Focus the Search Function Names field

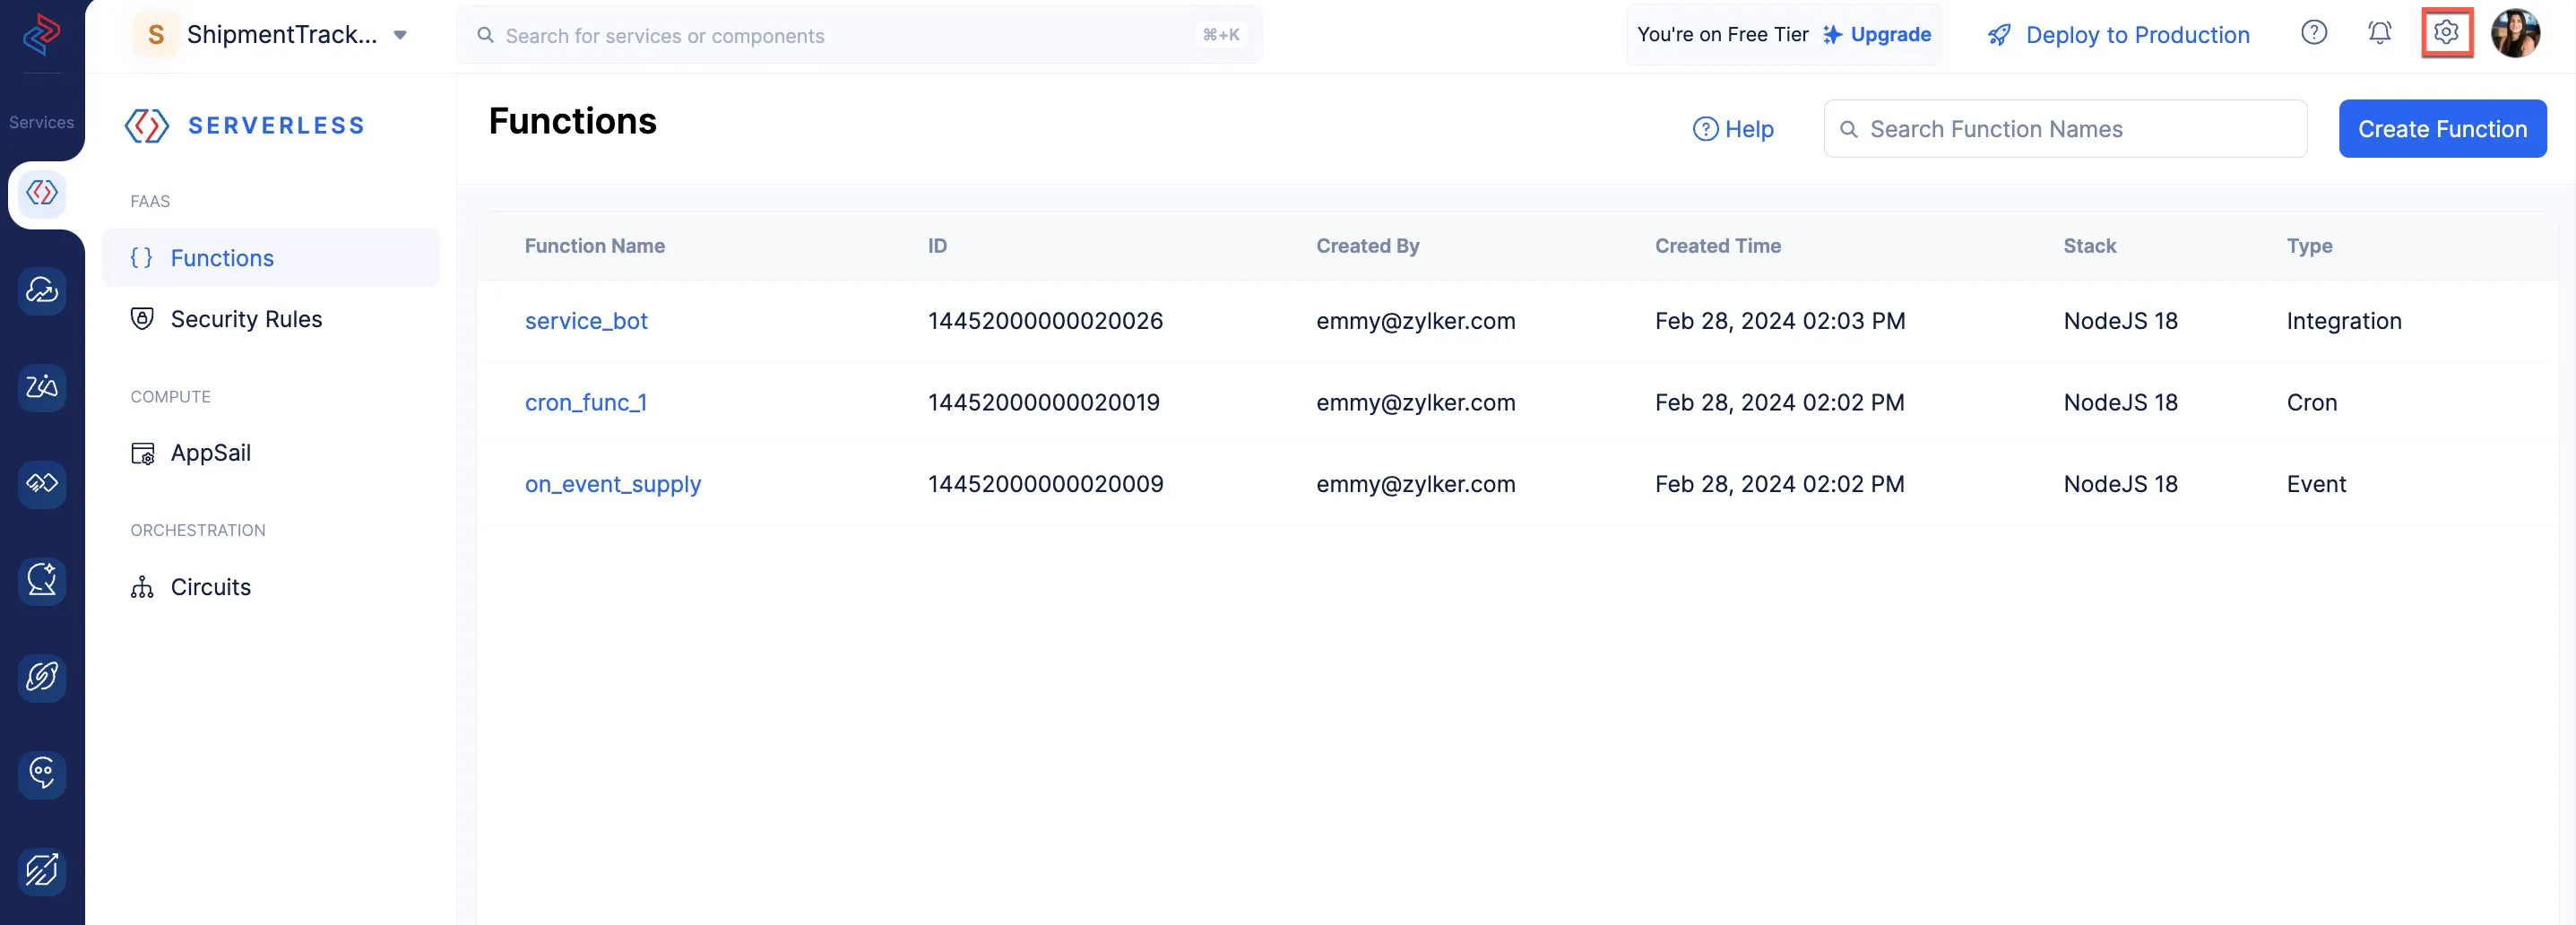click(x=2065, y=129)
